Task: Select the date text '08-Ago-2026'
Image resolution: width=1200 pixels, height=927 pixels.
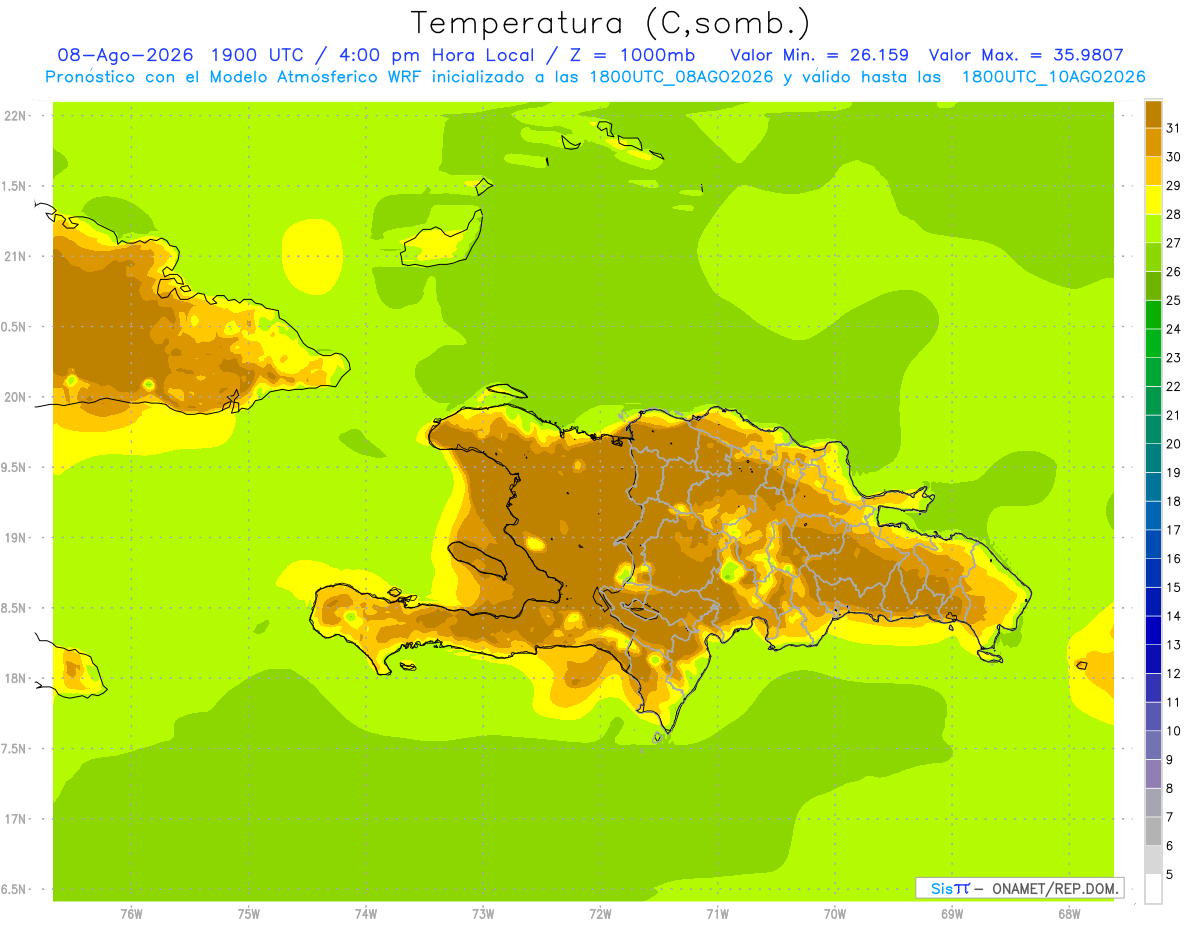Action: click(x=124, y=55)
